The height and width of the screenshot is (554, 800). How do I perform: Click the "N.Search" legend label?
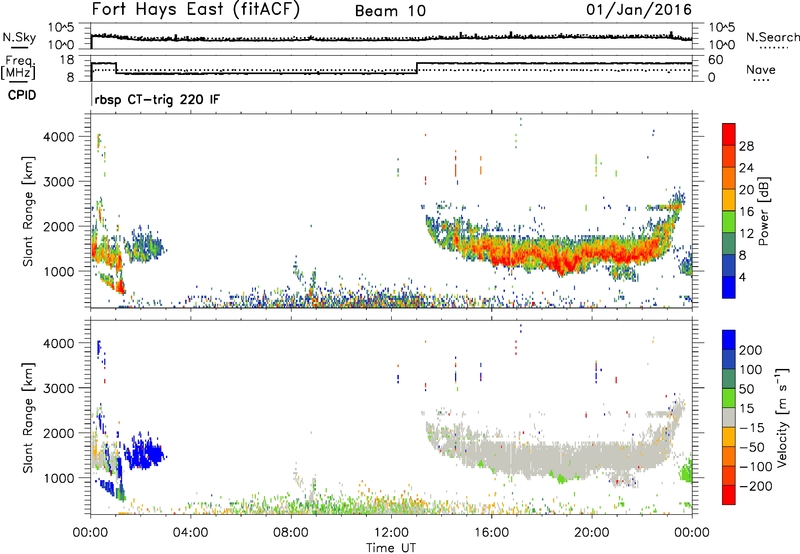pyautogui.click(x=772, y=37)
